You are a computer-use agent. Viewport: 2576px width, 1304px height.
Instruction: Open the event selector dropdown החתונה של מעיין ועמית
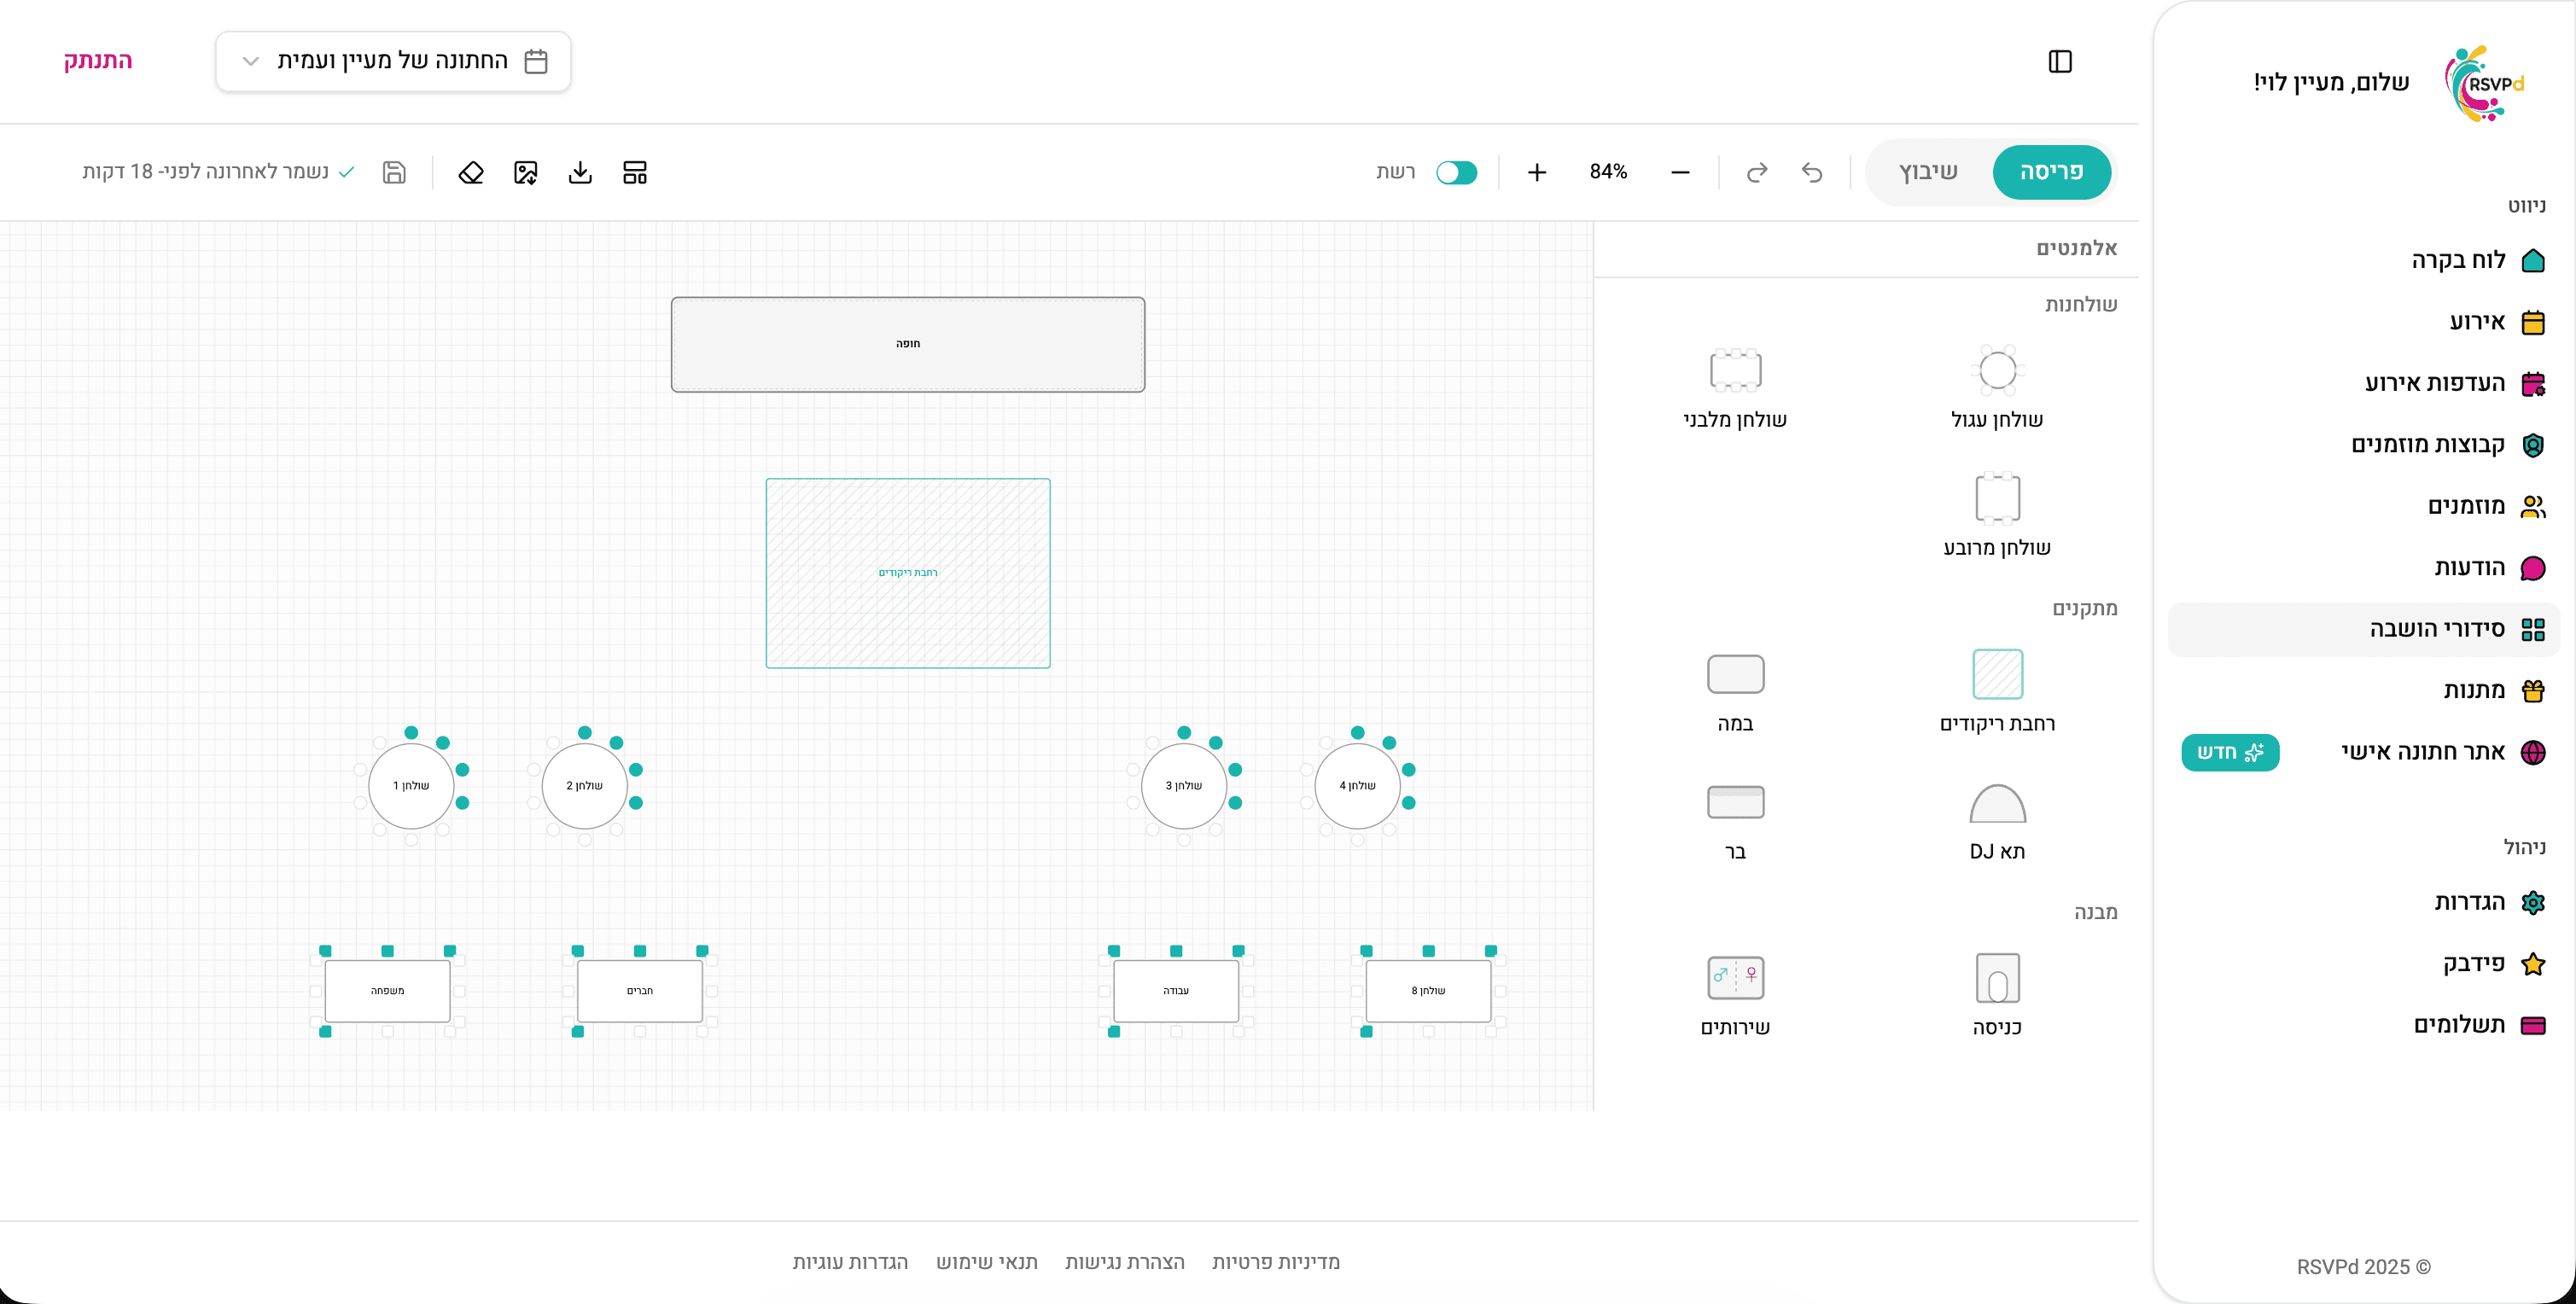coord(393,61)
